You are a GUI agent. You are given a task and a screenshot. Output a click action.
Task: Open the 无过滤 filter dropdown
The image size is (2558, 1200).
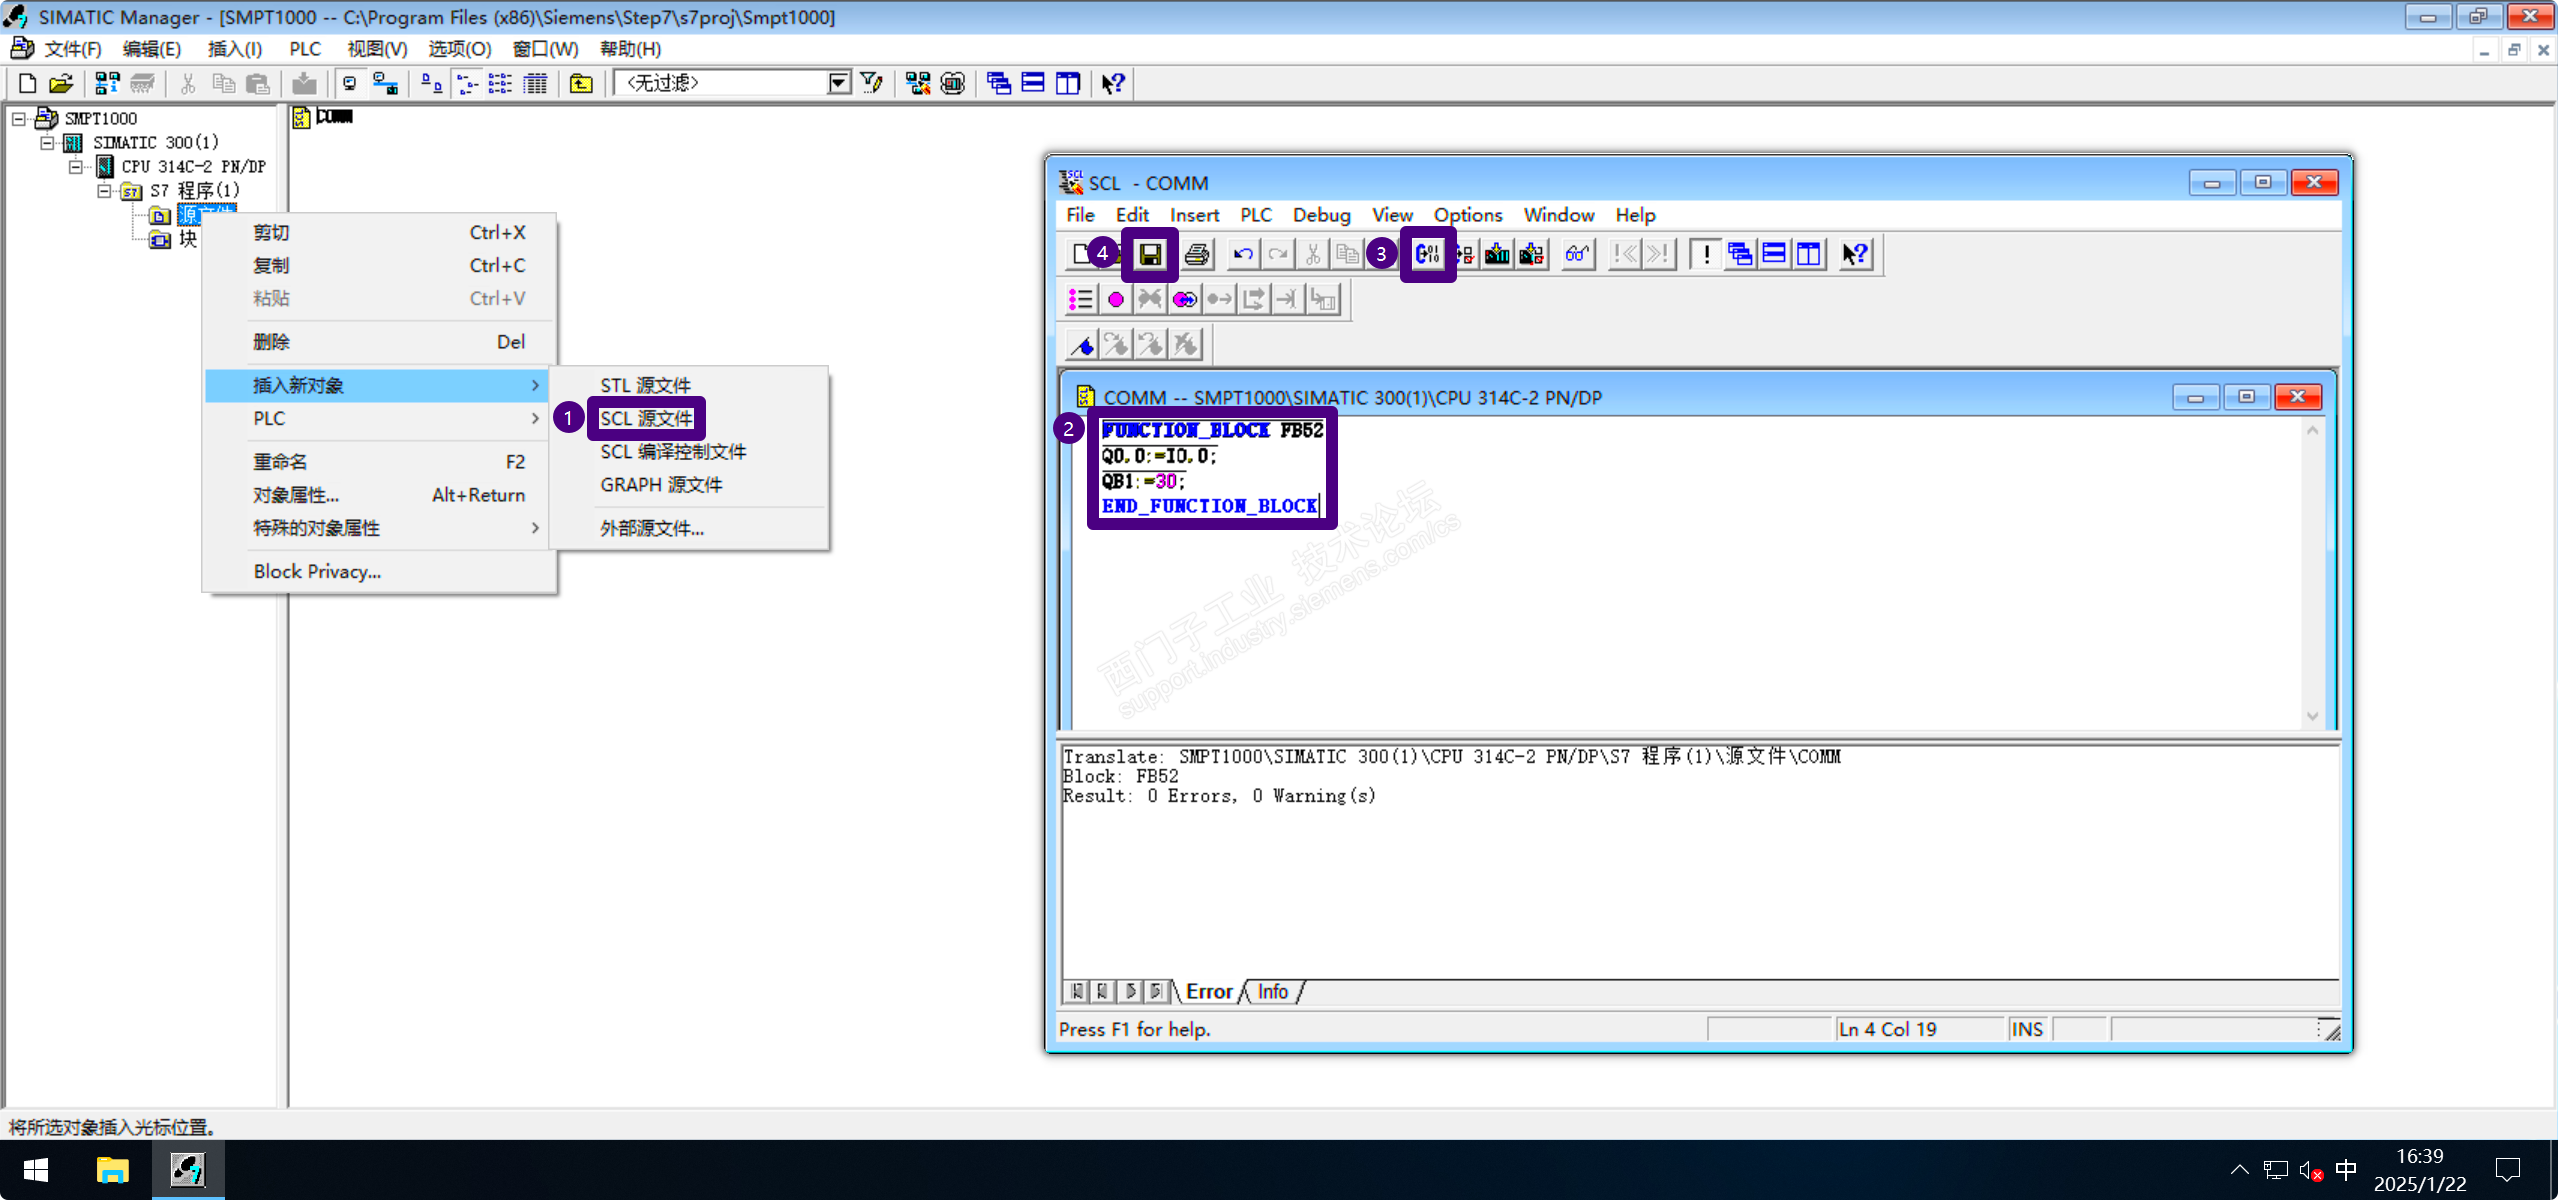tap(838, 83)
